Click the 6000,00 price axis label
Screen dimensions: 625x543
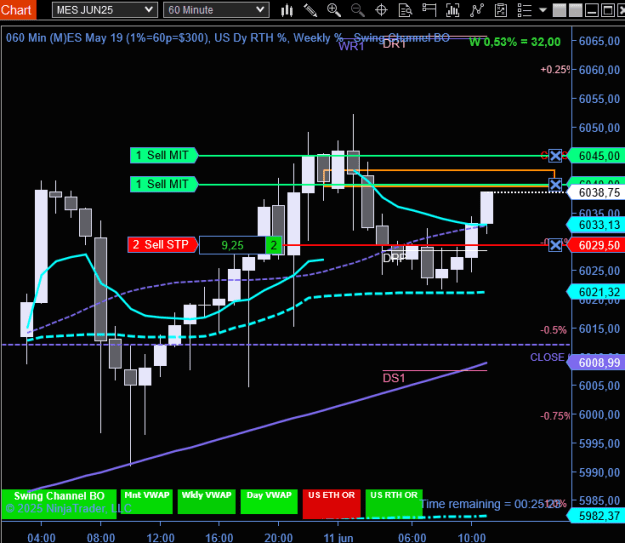tap(599, 415)
